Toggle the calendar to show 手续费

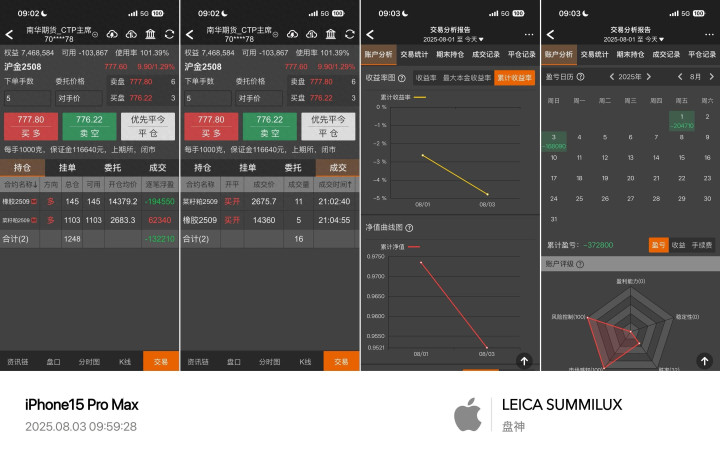click(x=702, y=245)
